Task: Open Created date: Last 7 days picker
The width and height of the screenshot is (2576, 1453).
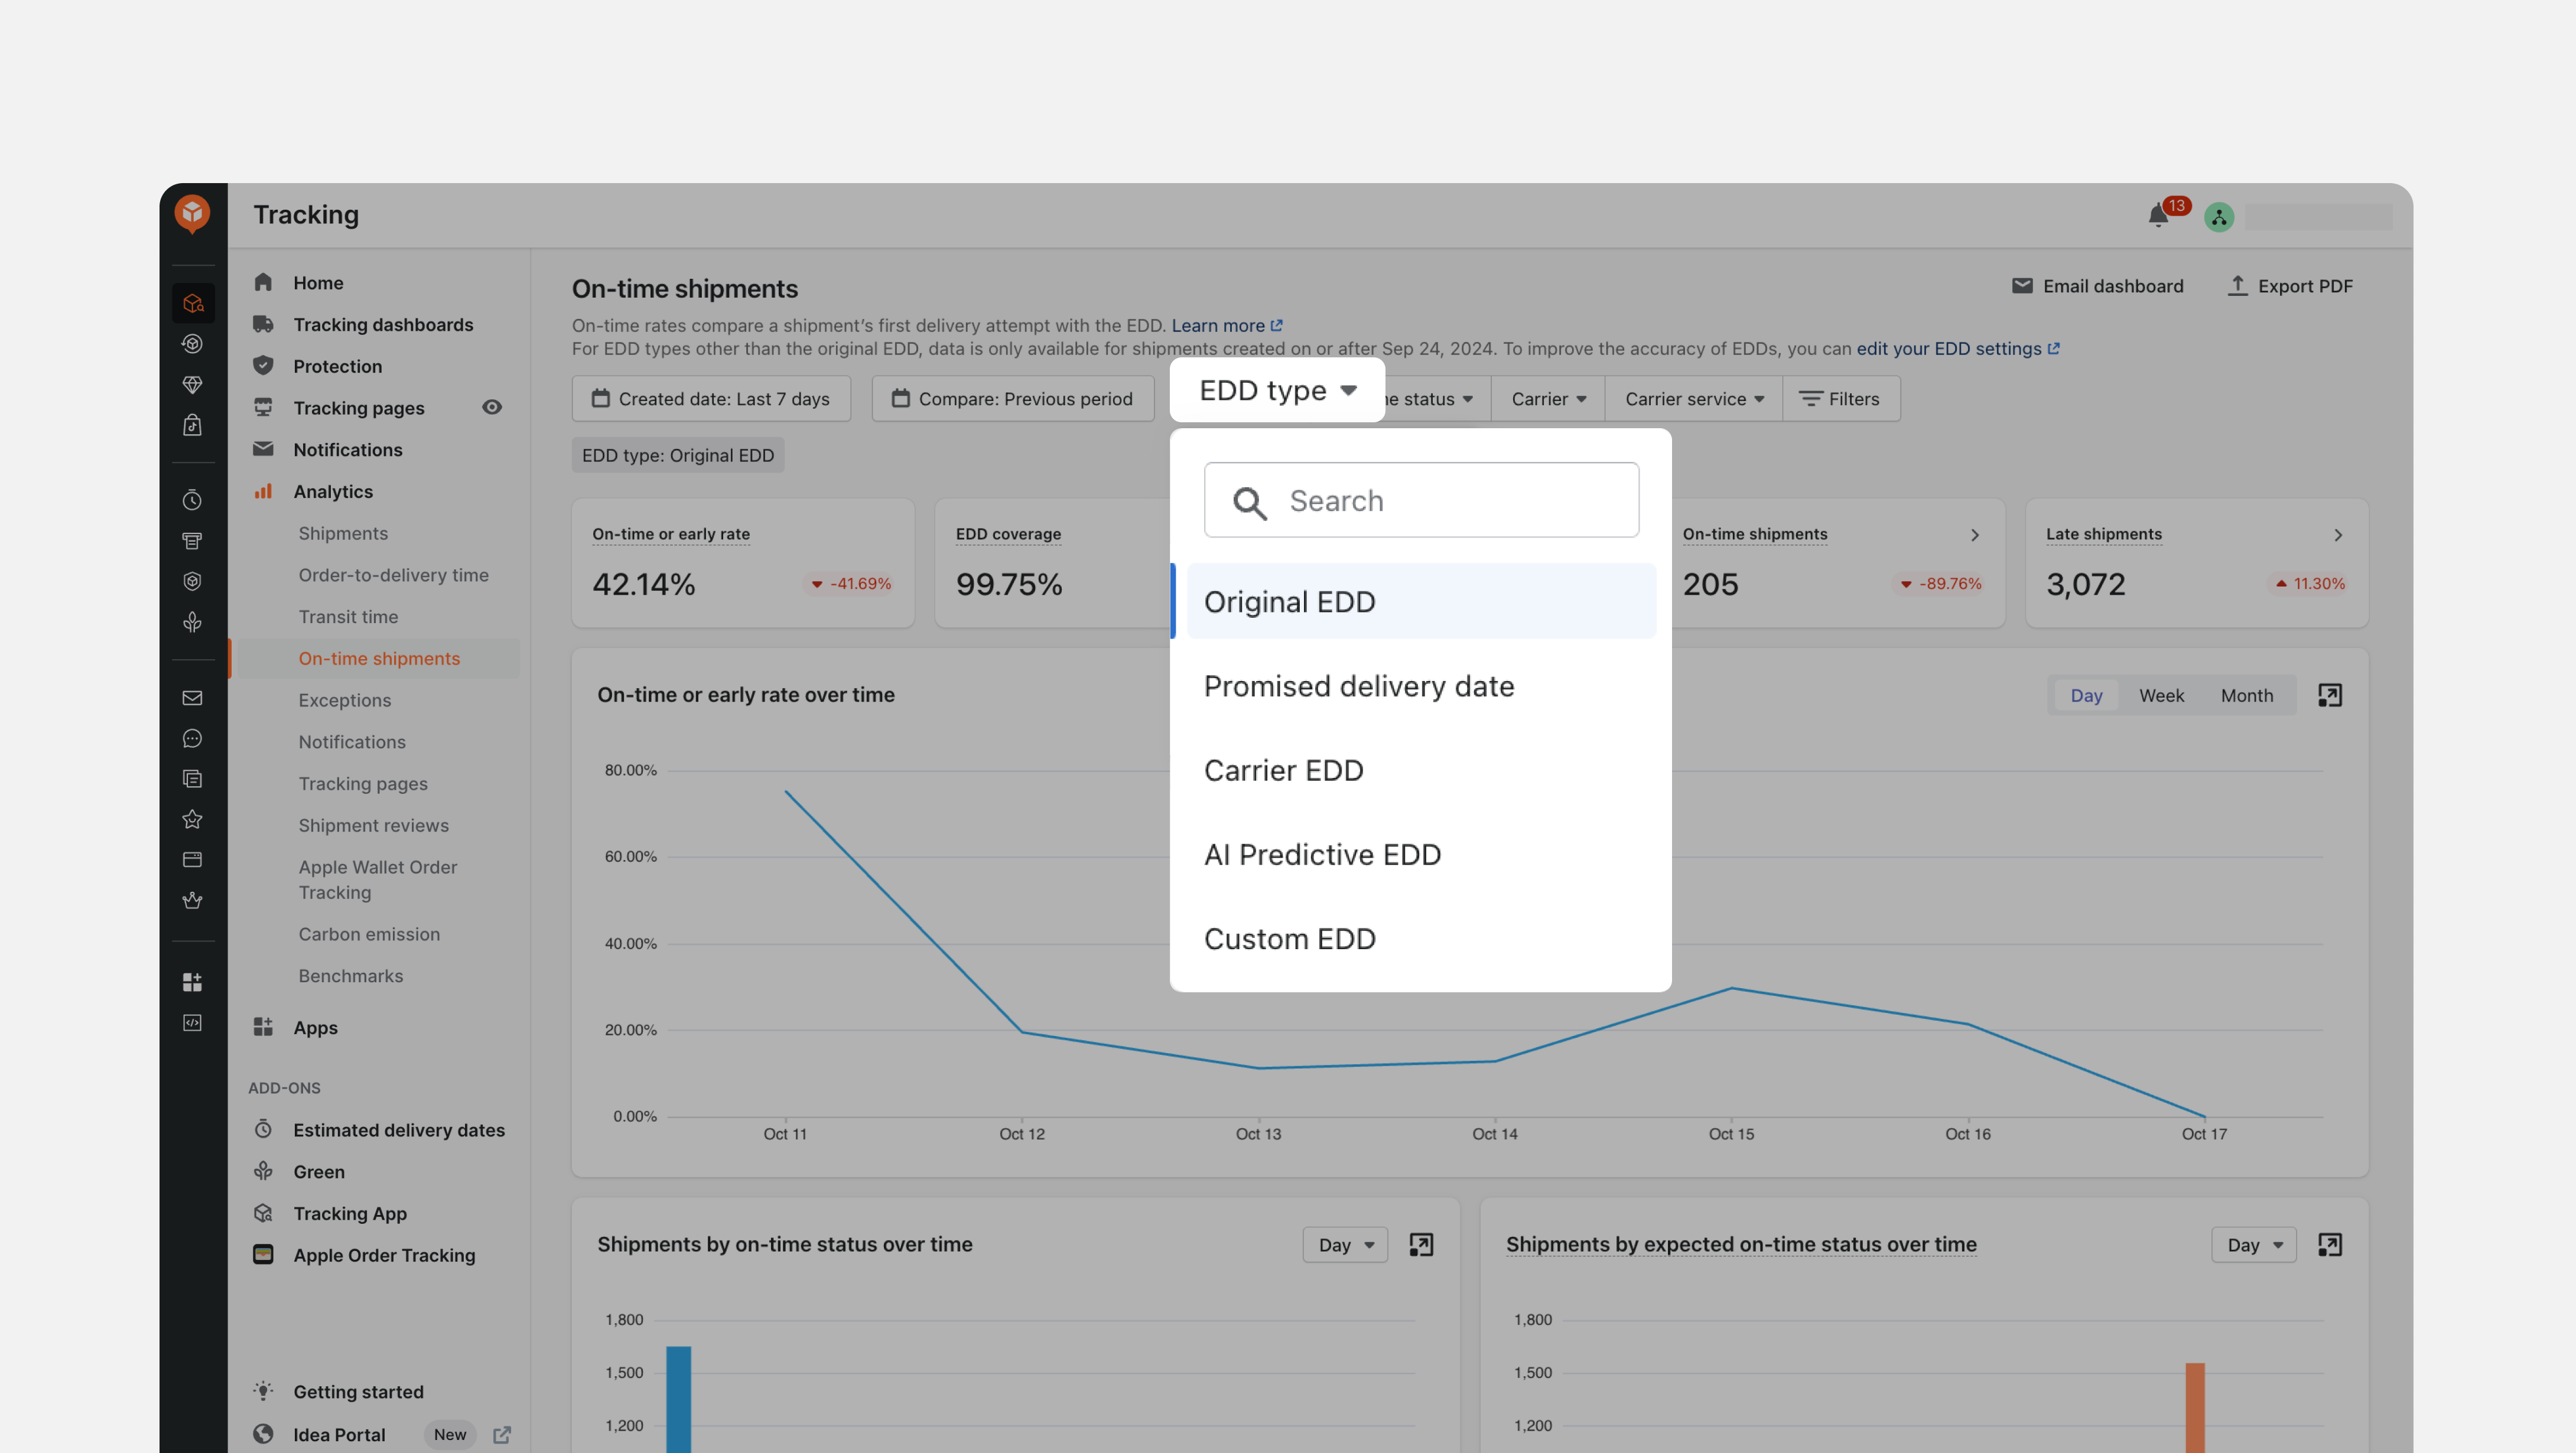Action: coord(711,399)
